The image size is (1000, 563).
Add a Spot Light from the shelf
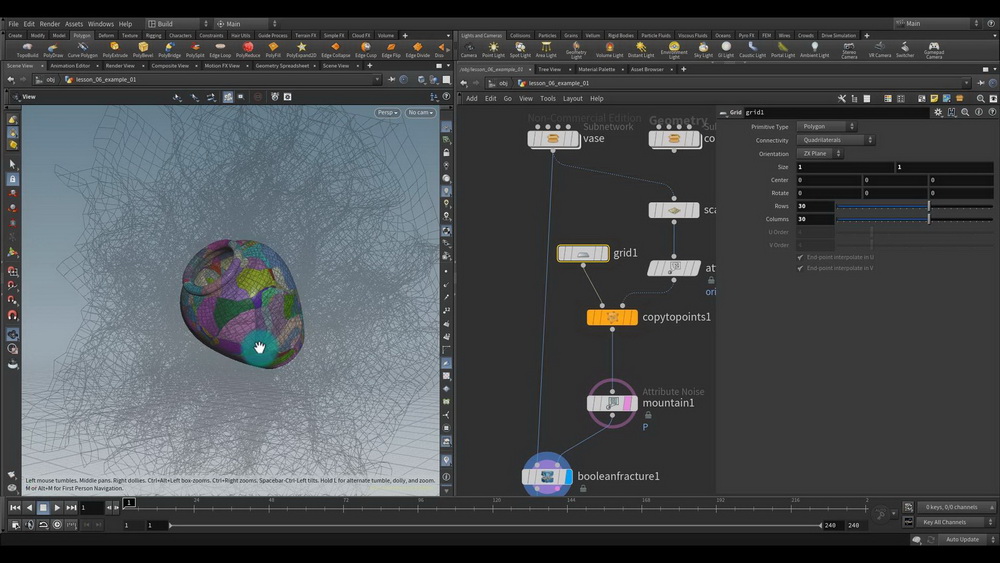pyautogui.click(x=520, y=50)
